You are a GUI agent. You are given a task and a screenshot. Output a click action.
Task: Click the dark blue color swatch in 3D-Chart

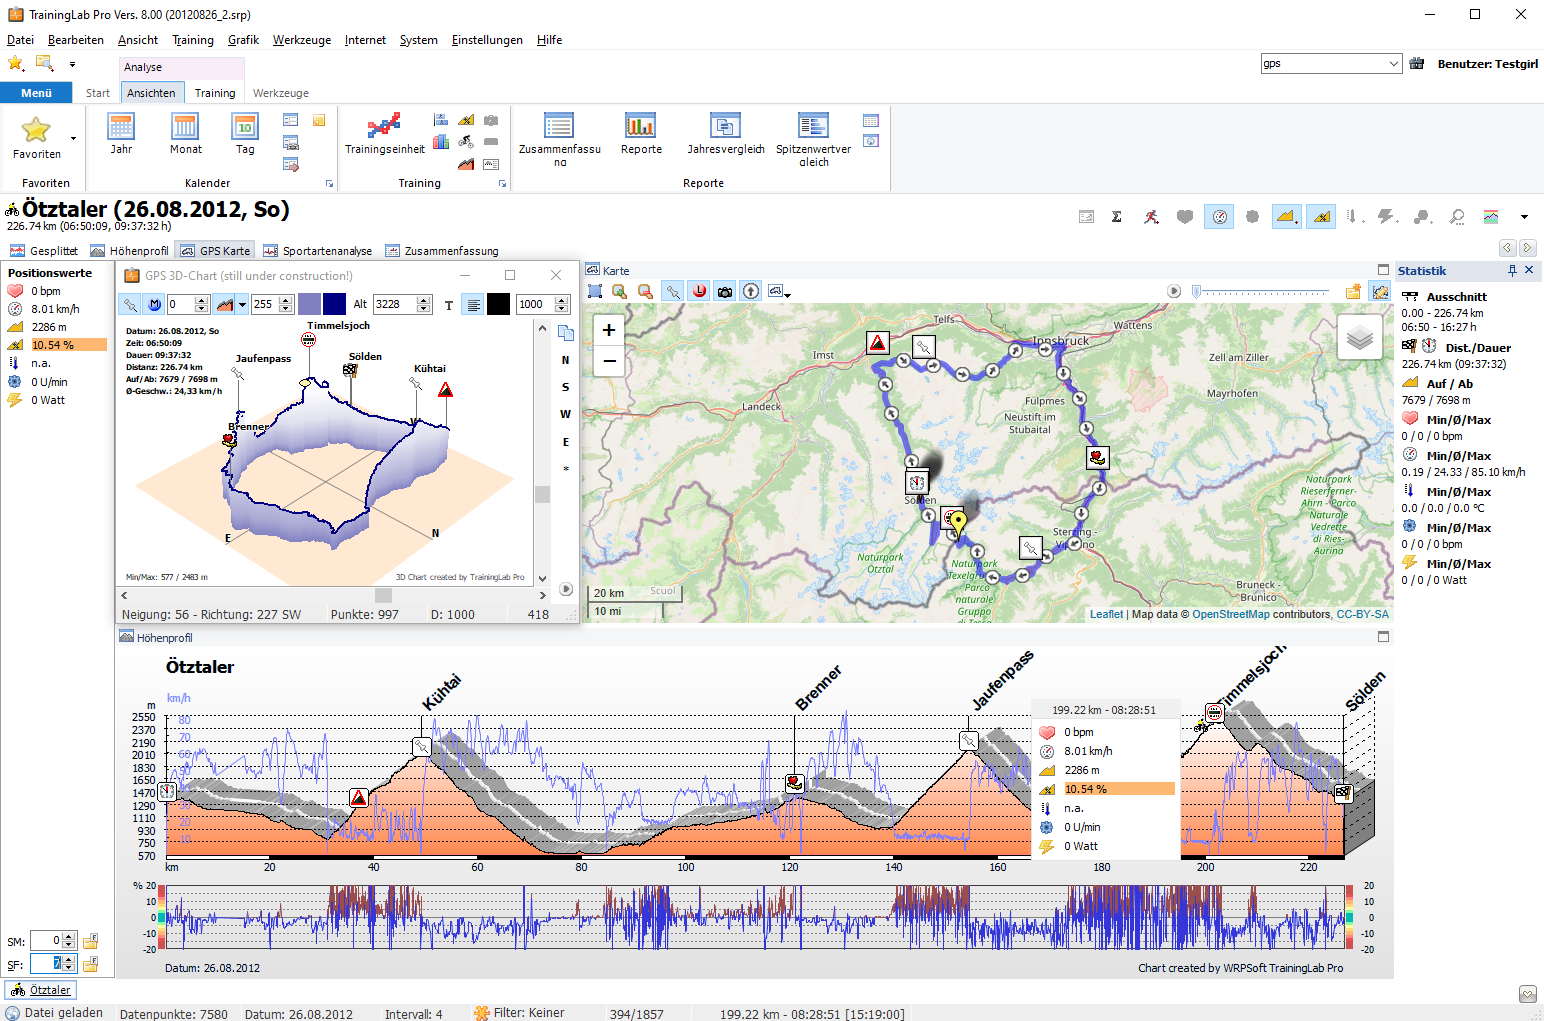334,304
